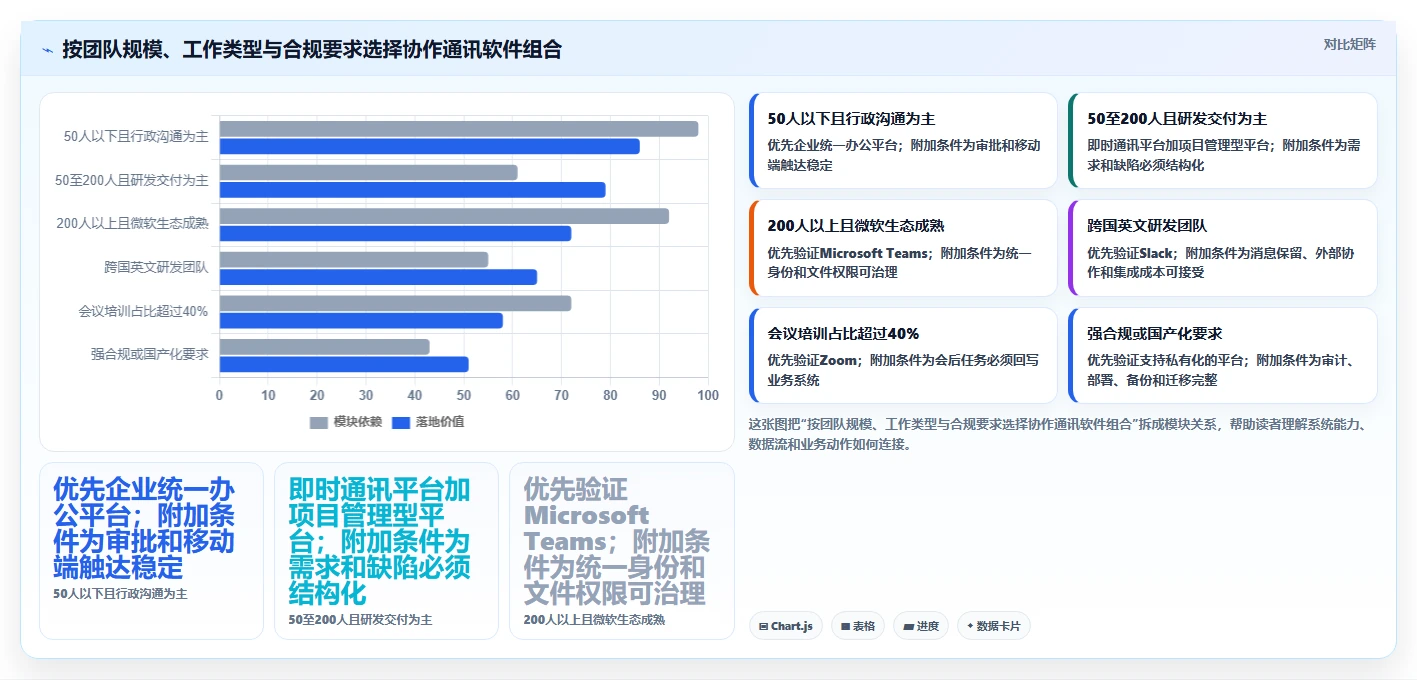Click the blue bar for 强合规或国产化要求
Viewport: 1417px width, 680px height.
(344, 364)
